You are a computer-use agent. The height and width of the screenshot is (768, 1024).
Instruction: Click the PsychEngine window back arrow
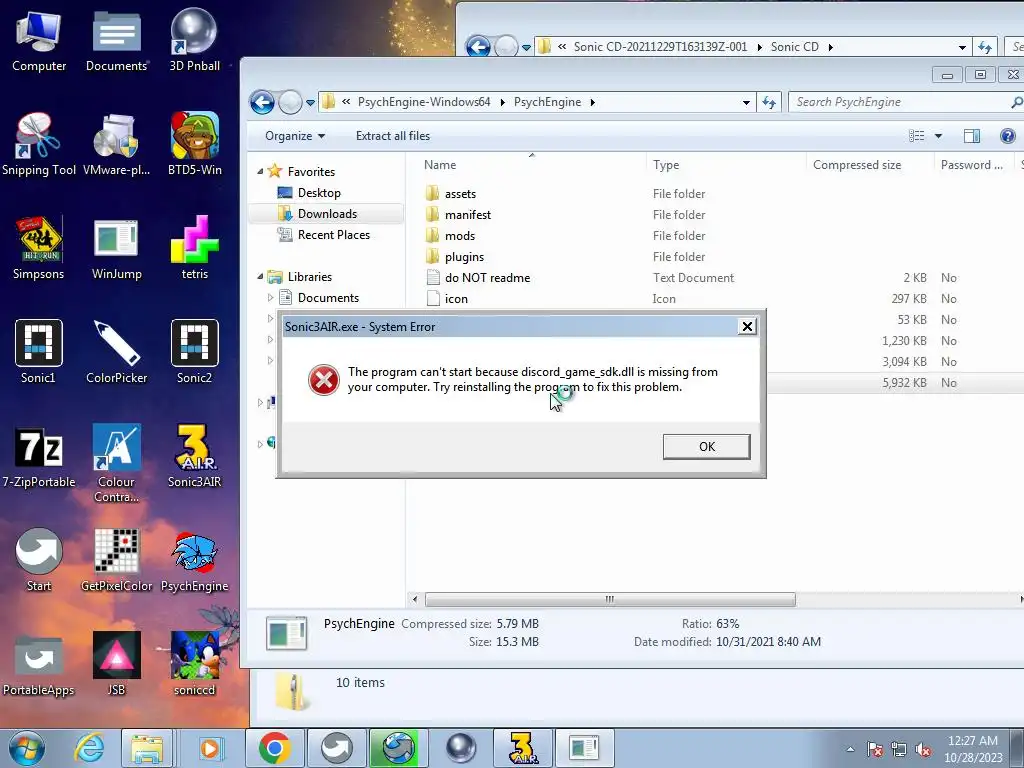(x=263, y=103)
